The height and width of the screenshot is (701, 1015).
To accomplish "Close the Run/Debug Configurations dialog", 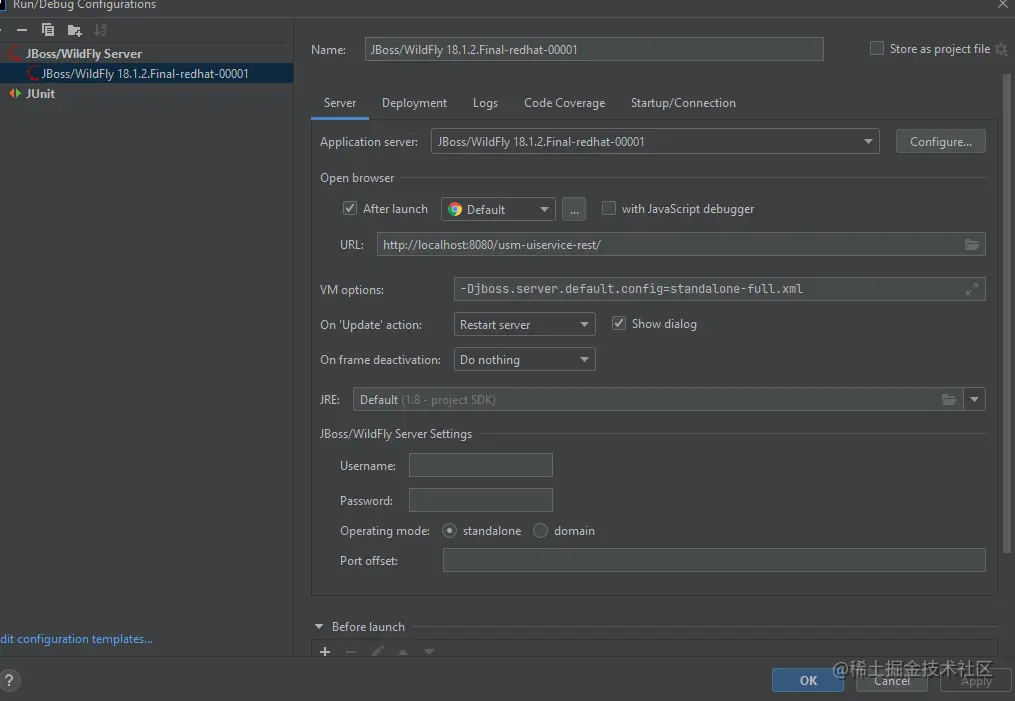I will click(x=1003, y=4).
